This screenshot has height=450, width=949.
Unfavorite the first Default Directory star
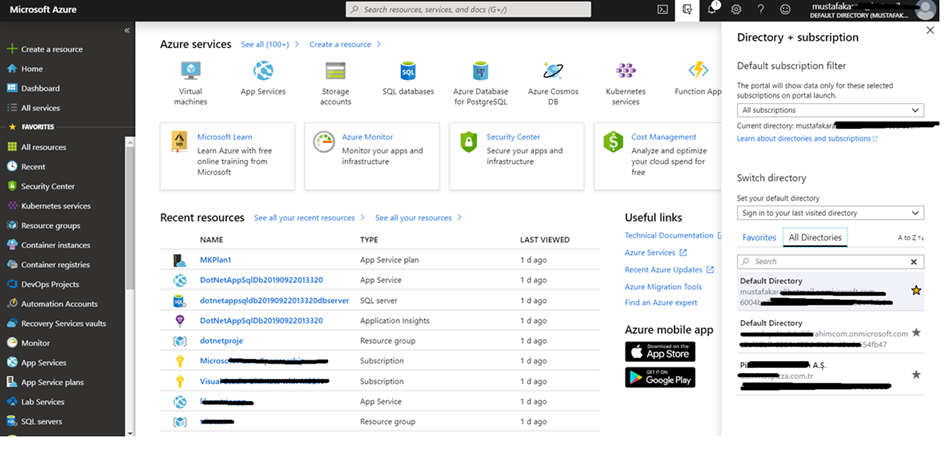[x=916, y=291]
